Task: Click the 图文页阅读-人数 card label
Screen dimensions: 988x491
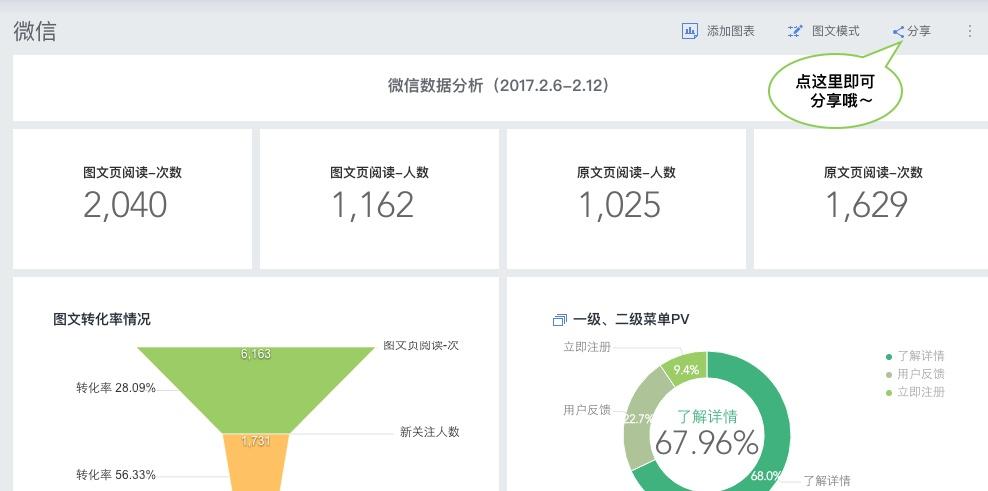Action: (379, 172)
